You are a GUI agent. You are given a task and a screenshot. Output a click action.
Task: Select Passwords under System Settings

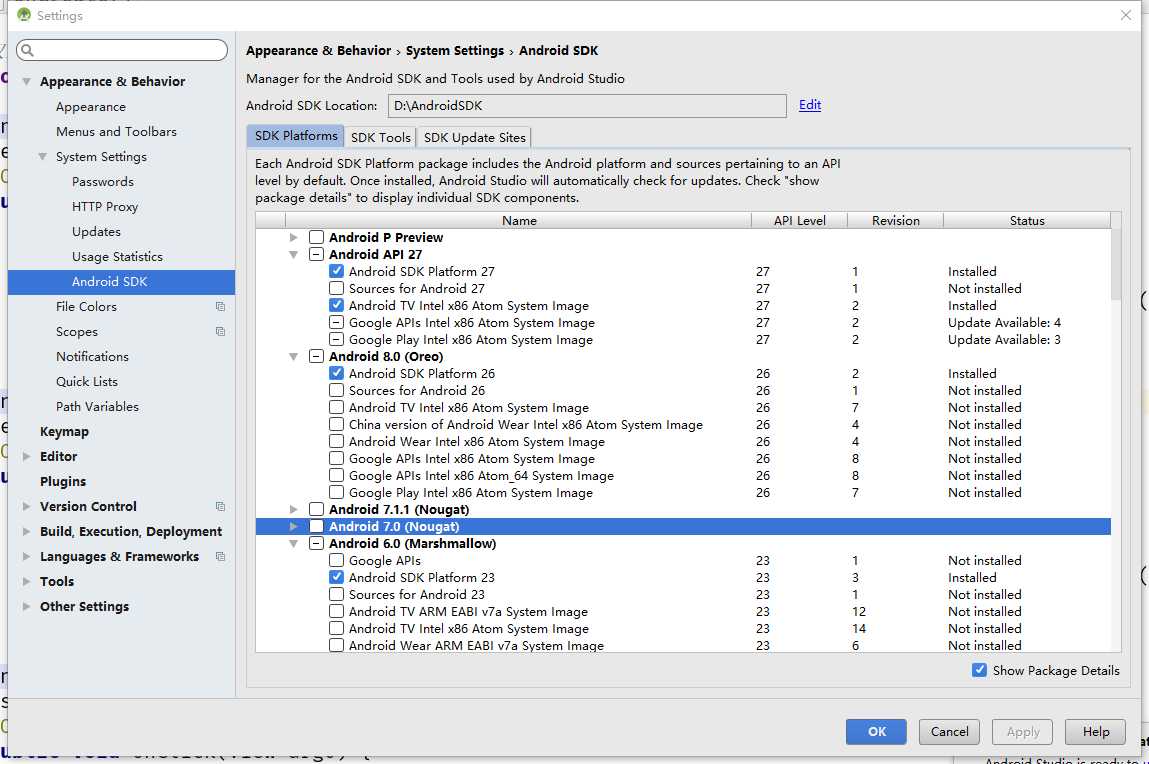point(103,182)
